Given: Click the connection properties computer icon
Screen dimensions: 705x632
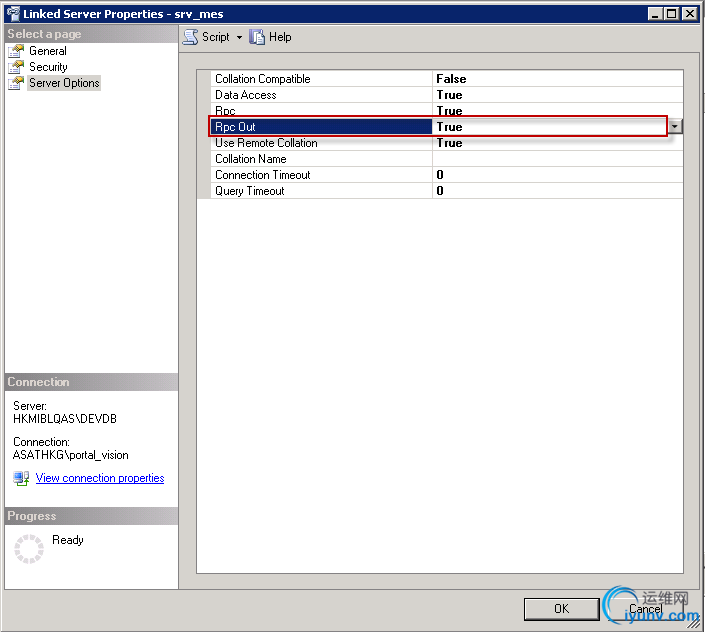Looking at the screenshot, I should click(21, 478).
